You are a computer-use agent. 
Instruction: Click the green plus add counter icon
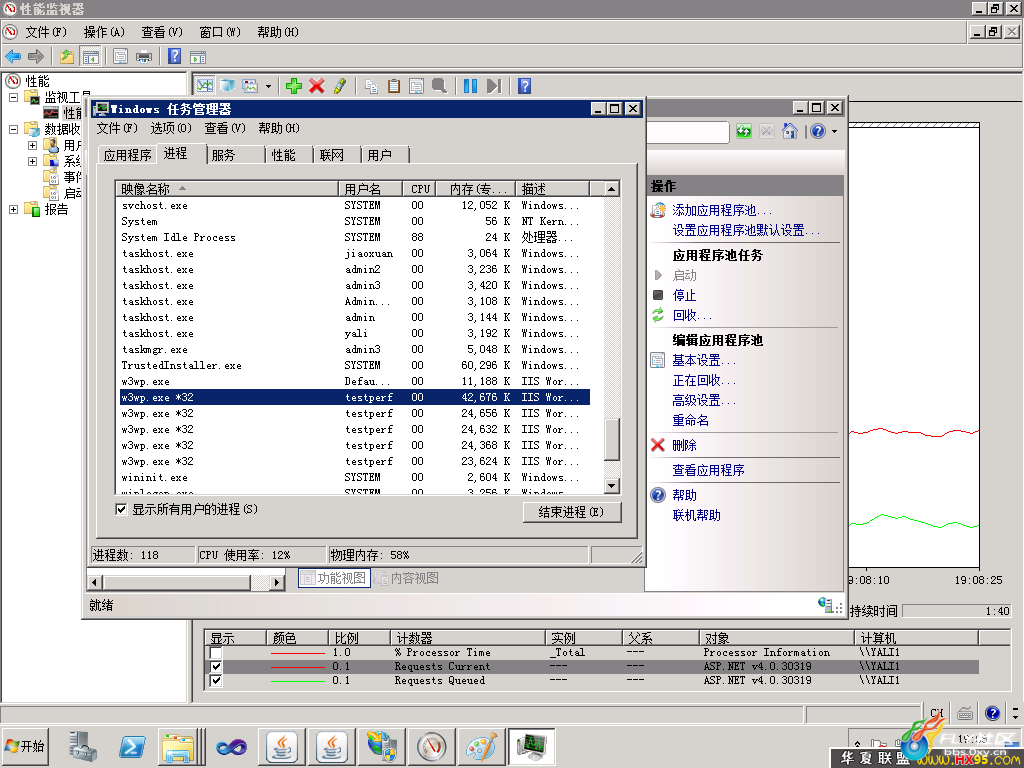[293, 86]
